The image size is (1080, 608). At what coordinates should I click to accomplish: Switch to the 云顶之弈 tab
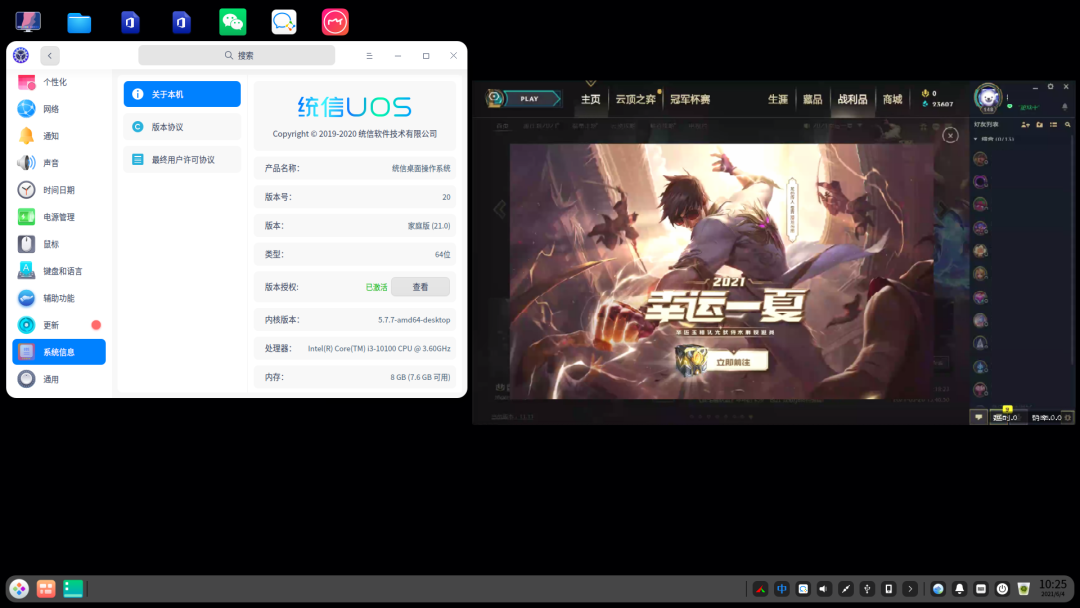tap(635, 100)
